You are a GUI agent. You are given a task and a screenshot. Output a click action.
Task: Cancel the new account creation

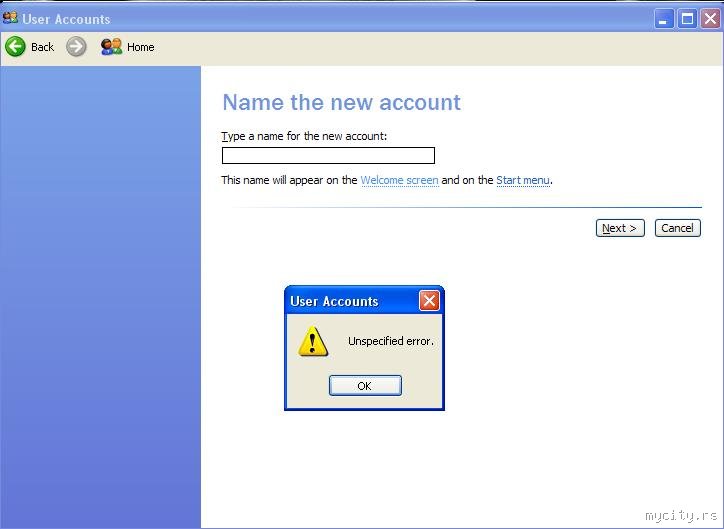677,228
